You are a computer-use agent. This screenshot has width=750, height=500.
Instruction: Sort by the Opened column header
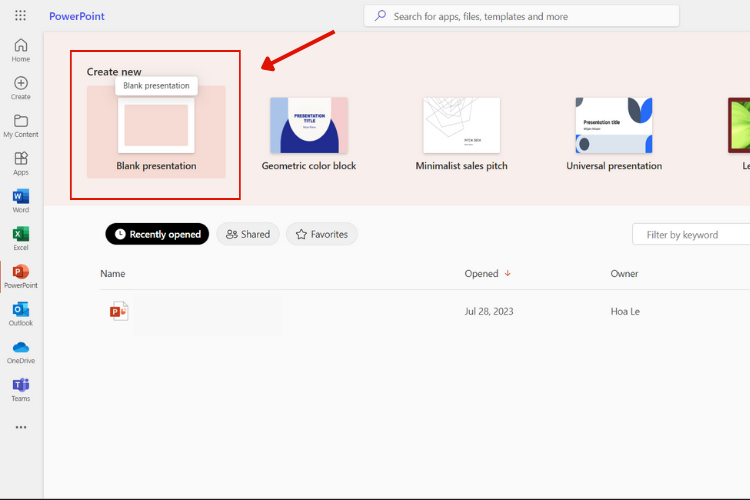487,273
